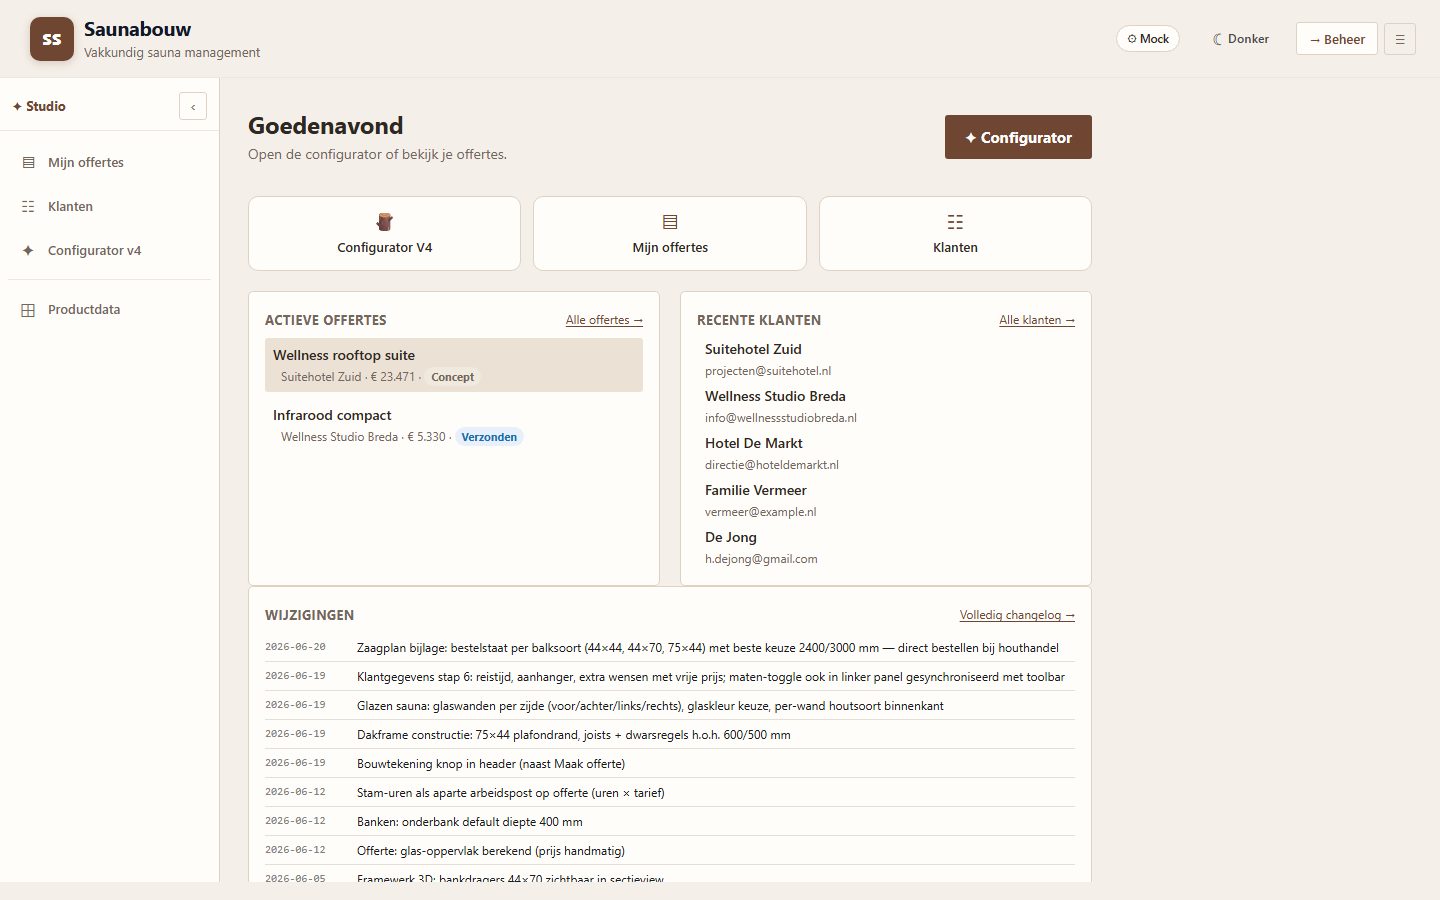Click the Configurator v4 sparkle icon
Image resolution: width=1440 pixels, height=900 pixels.
coord(28,250)
